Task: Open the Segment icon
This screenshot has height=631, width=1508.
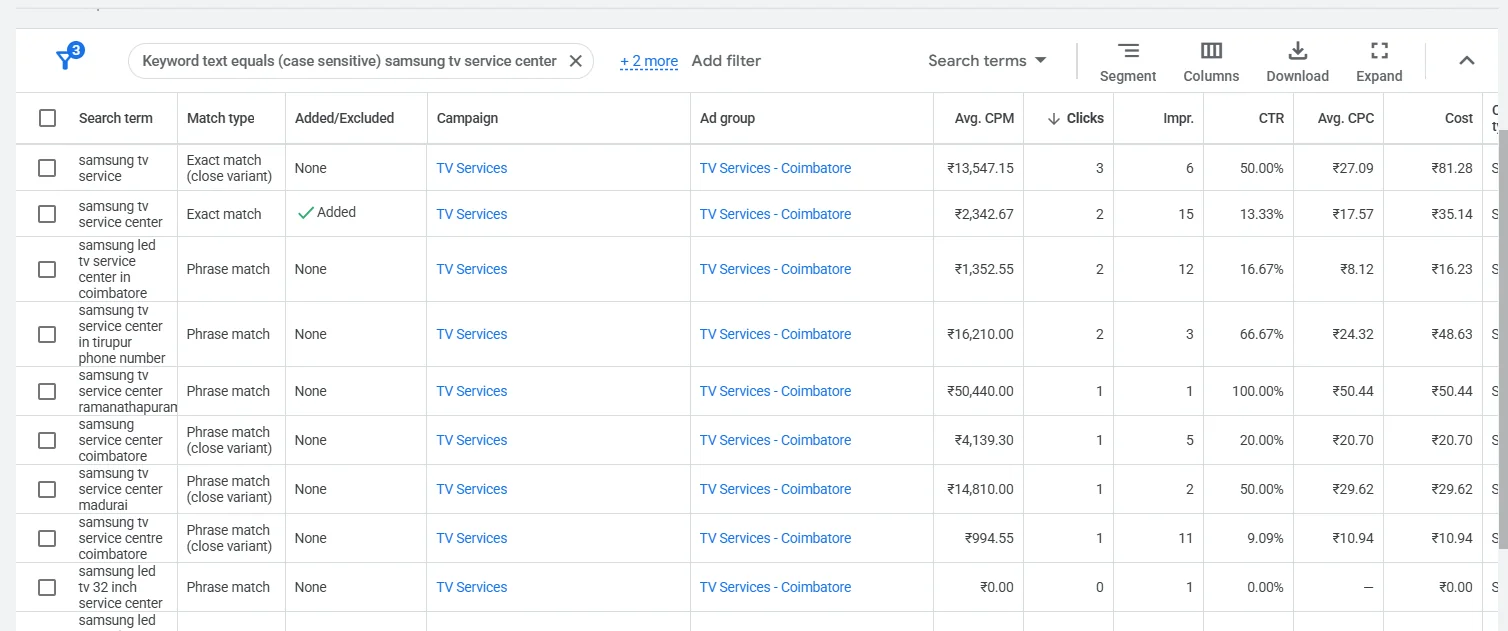Action: click(x=1128, y=62)
